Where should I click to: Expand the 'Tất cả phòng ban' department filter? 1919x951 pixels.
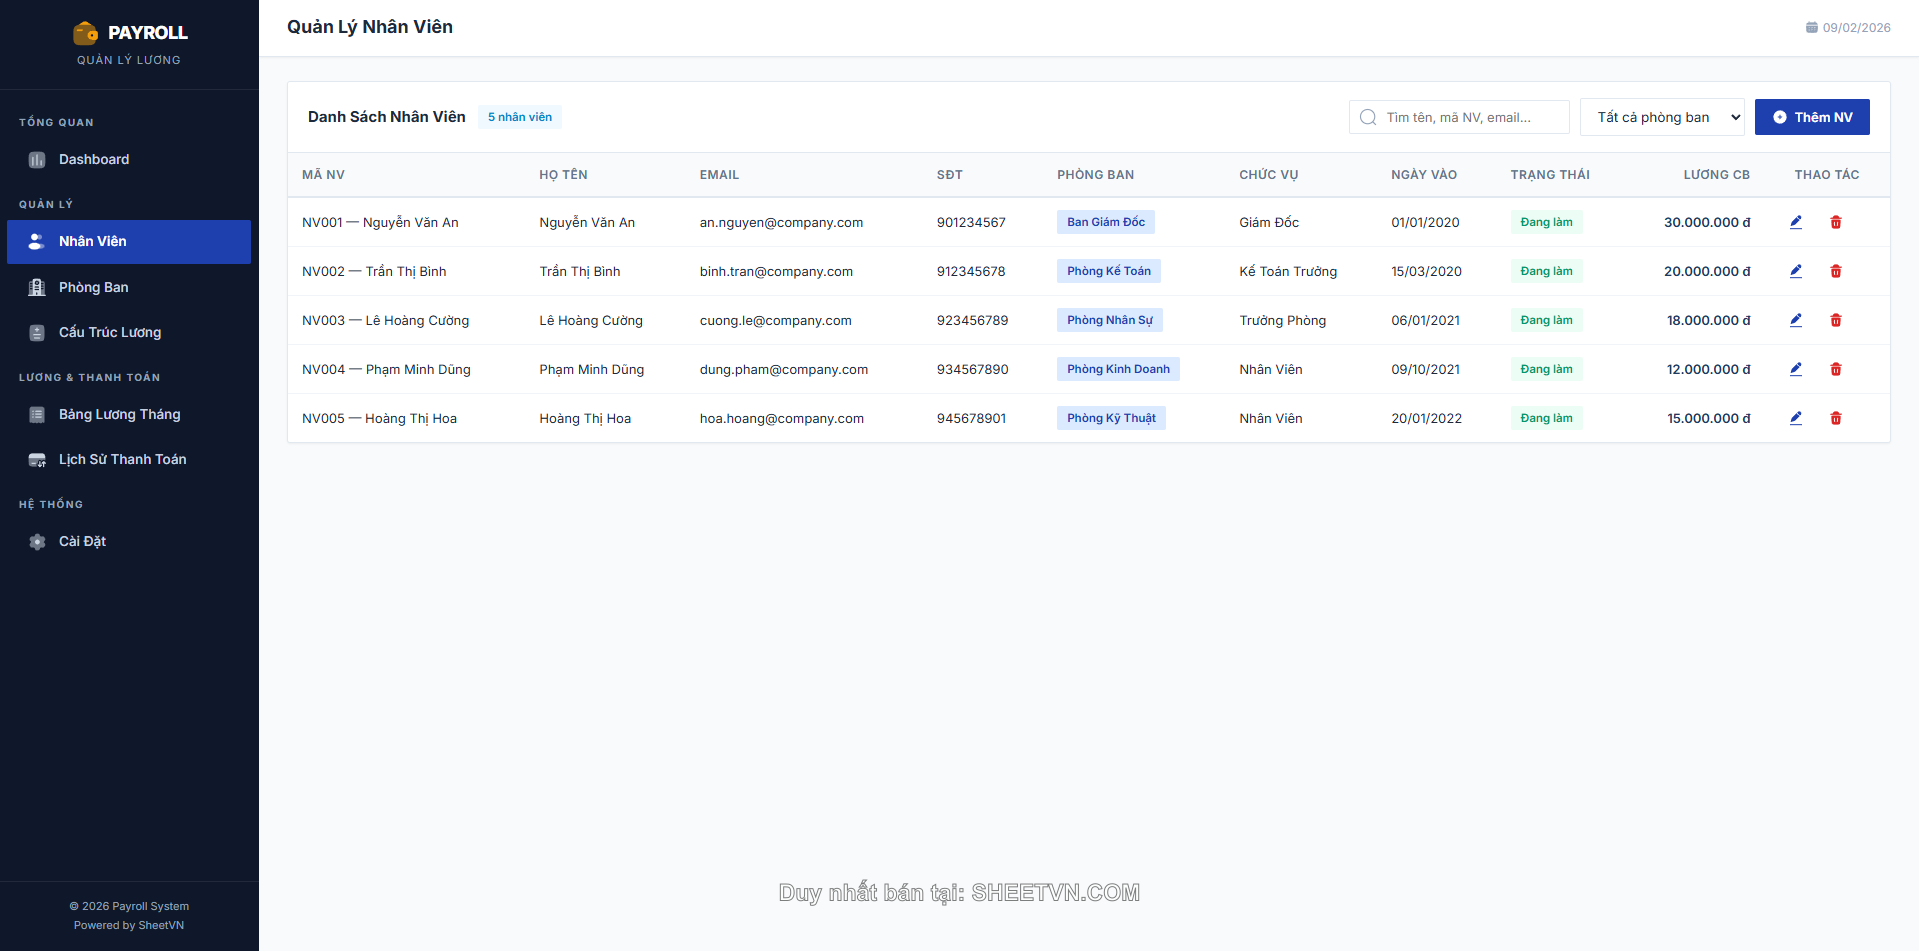[1661, 117]
